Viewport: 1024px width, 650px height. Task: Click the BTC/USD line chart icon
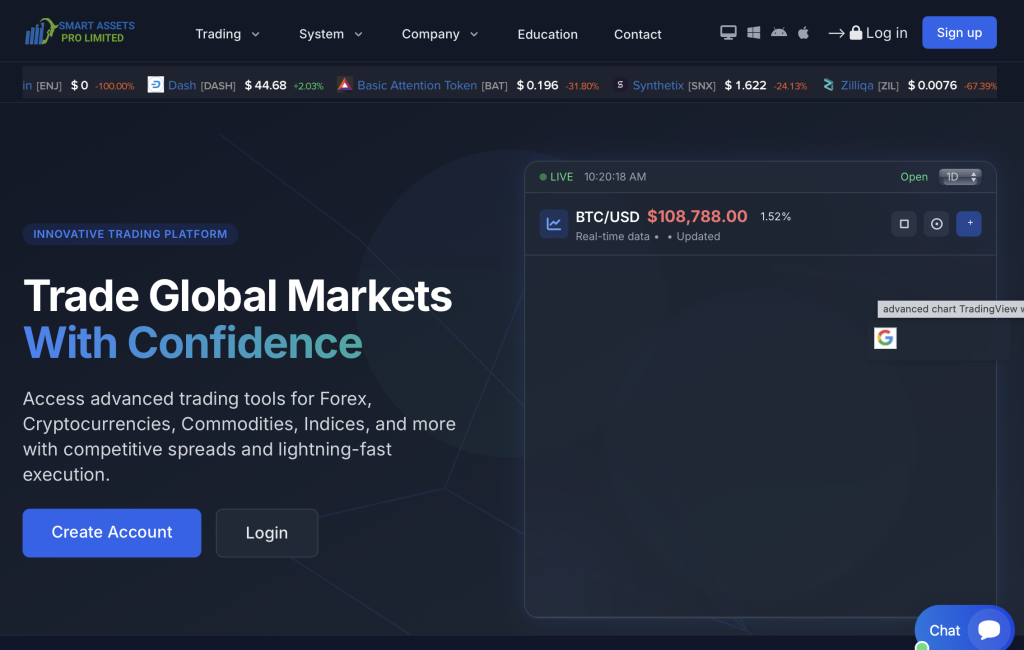(554, 224)
